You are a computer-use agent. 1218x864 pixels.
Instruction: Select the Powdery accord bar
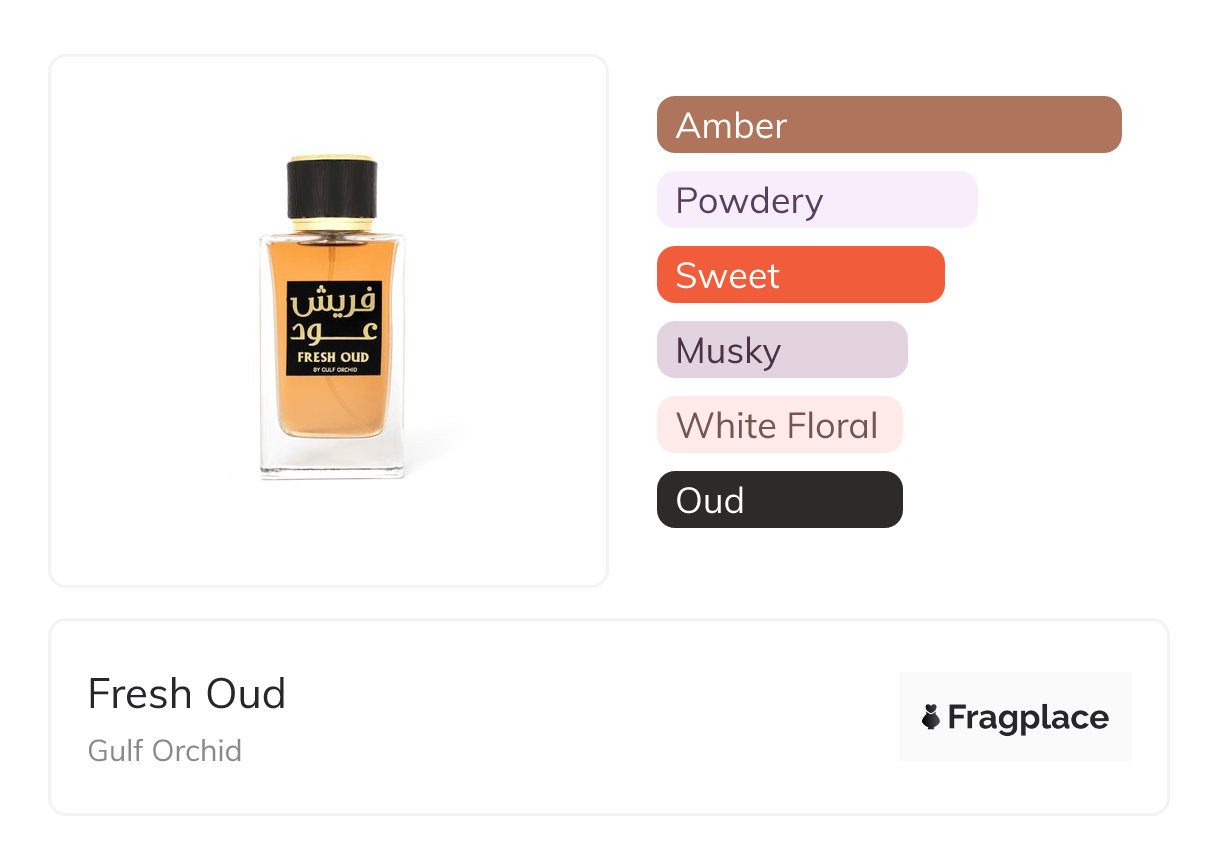[816, 200]
